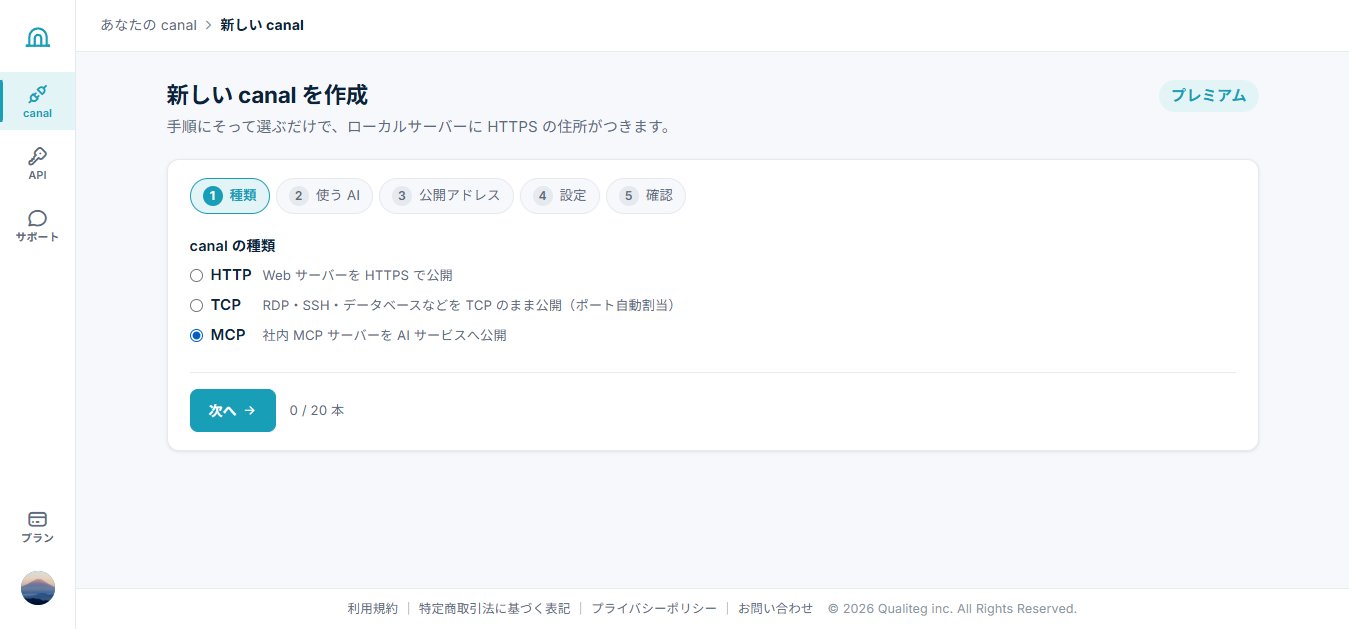Image resolution: width=1349 pixels, height=629 pixels.
Task: Go to step 5 確認 tab
Action: pos(646,196)
